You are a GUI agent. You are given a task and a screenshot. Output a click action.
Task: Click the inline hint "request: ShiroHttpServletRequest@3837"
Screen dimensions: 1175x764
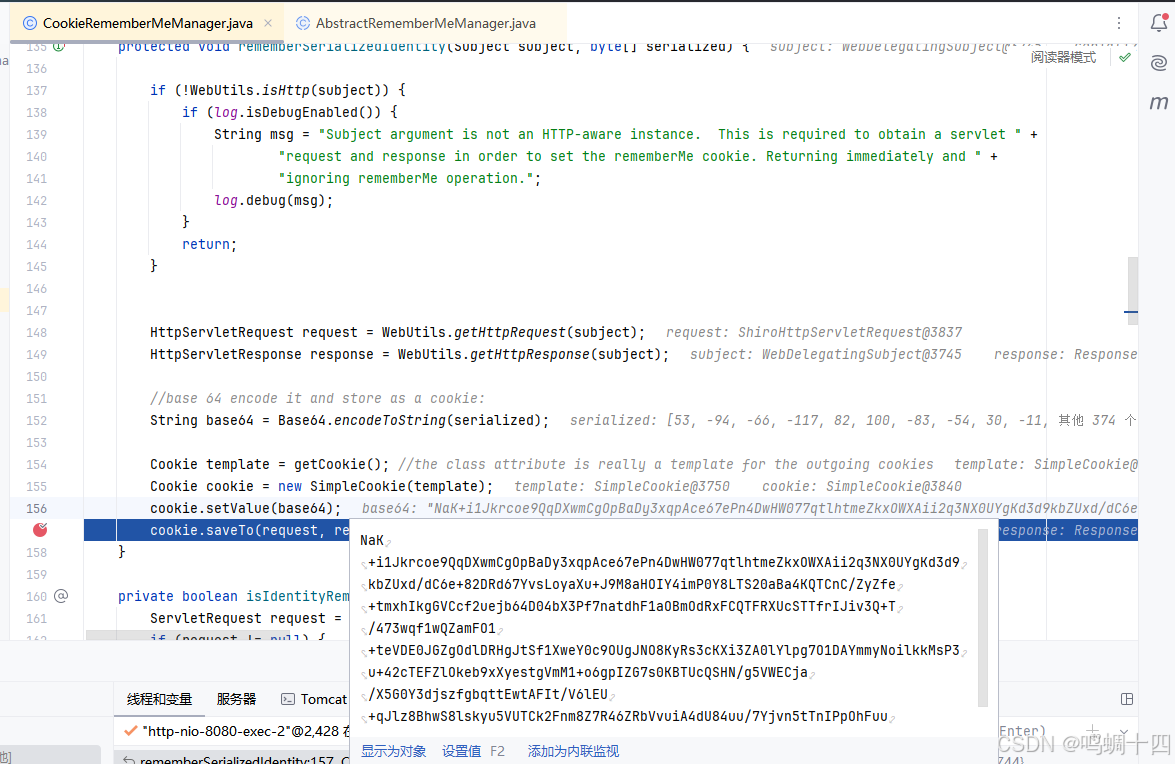pos(814,333)
